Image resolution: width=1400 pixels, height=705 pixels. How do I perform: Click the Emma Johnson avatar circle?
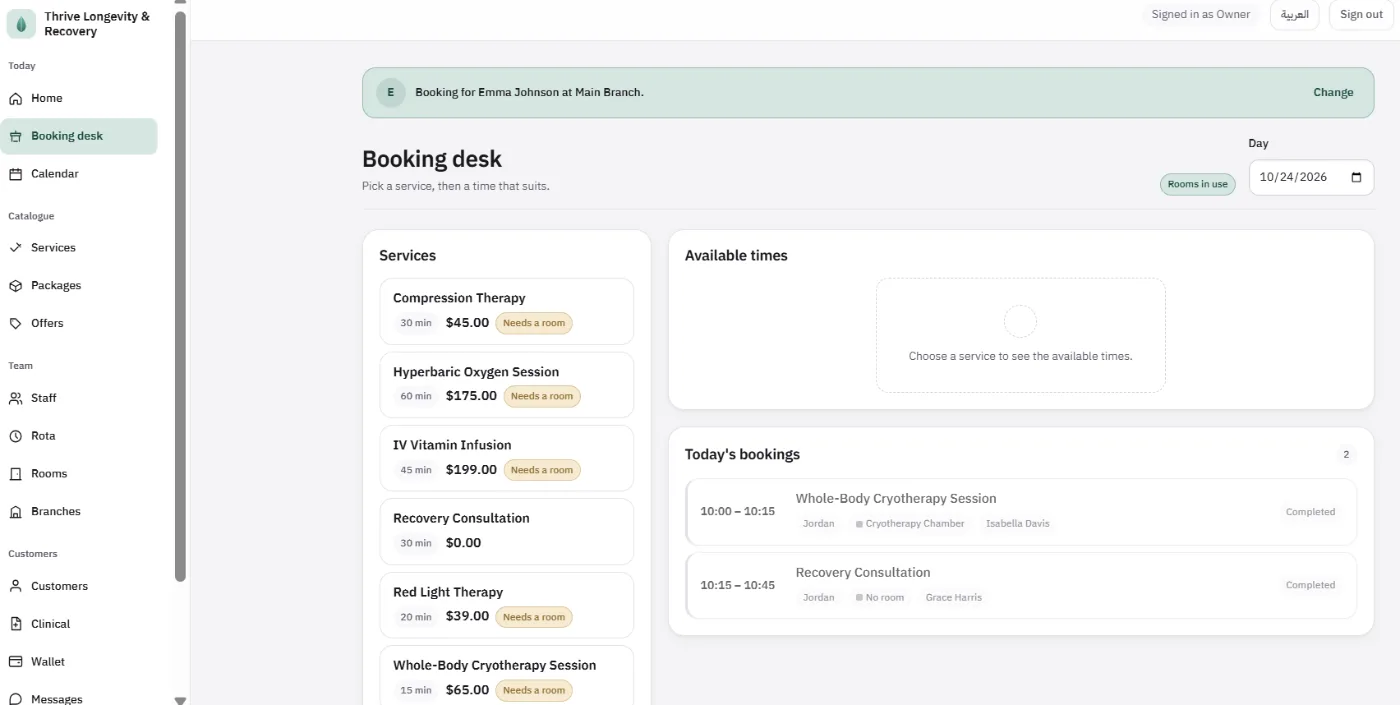(390, 92)
